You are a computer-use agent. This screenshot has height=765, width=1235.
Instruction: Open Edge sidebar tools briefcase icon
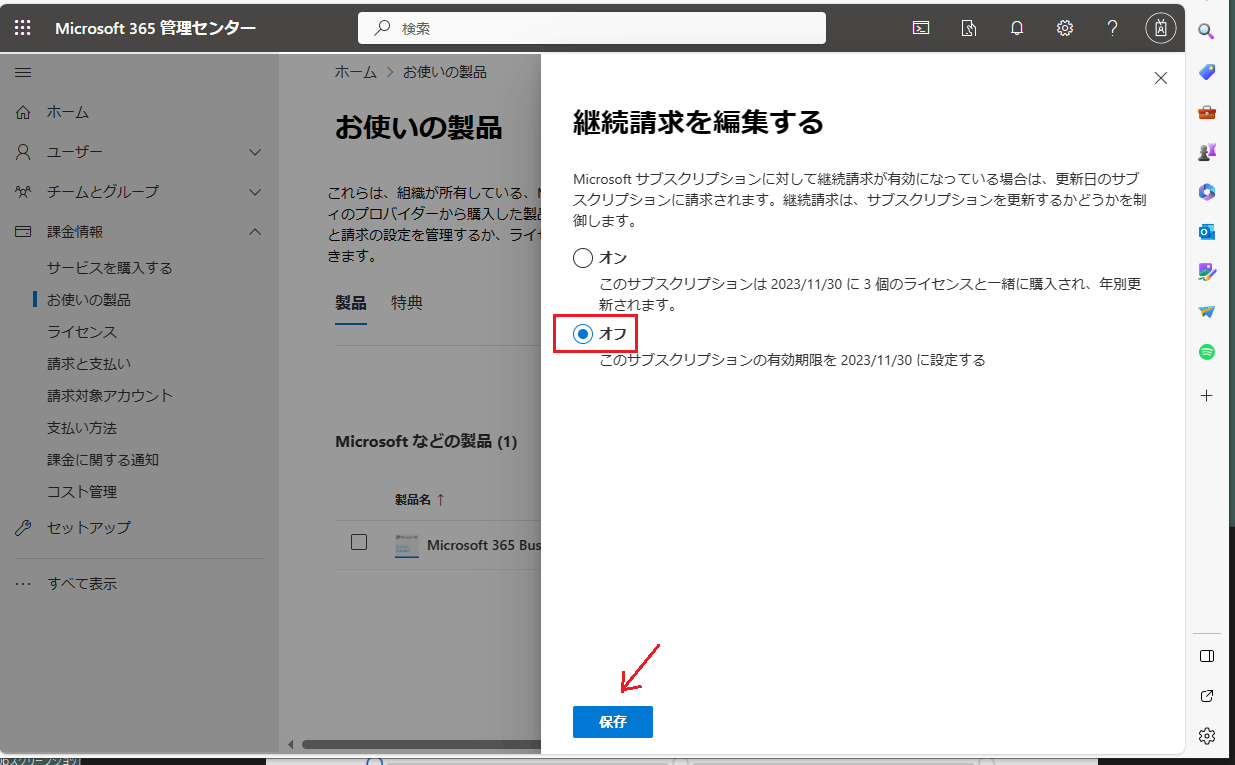tap(1207, 112)
